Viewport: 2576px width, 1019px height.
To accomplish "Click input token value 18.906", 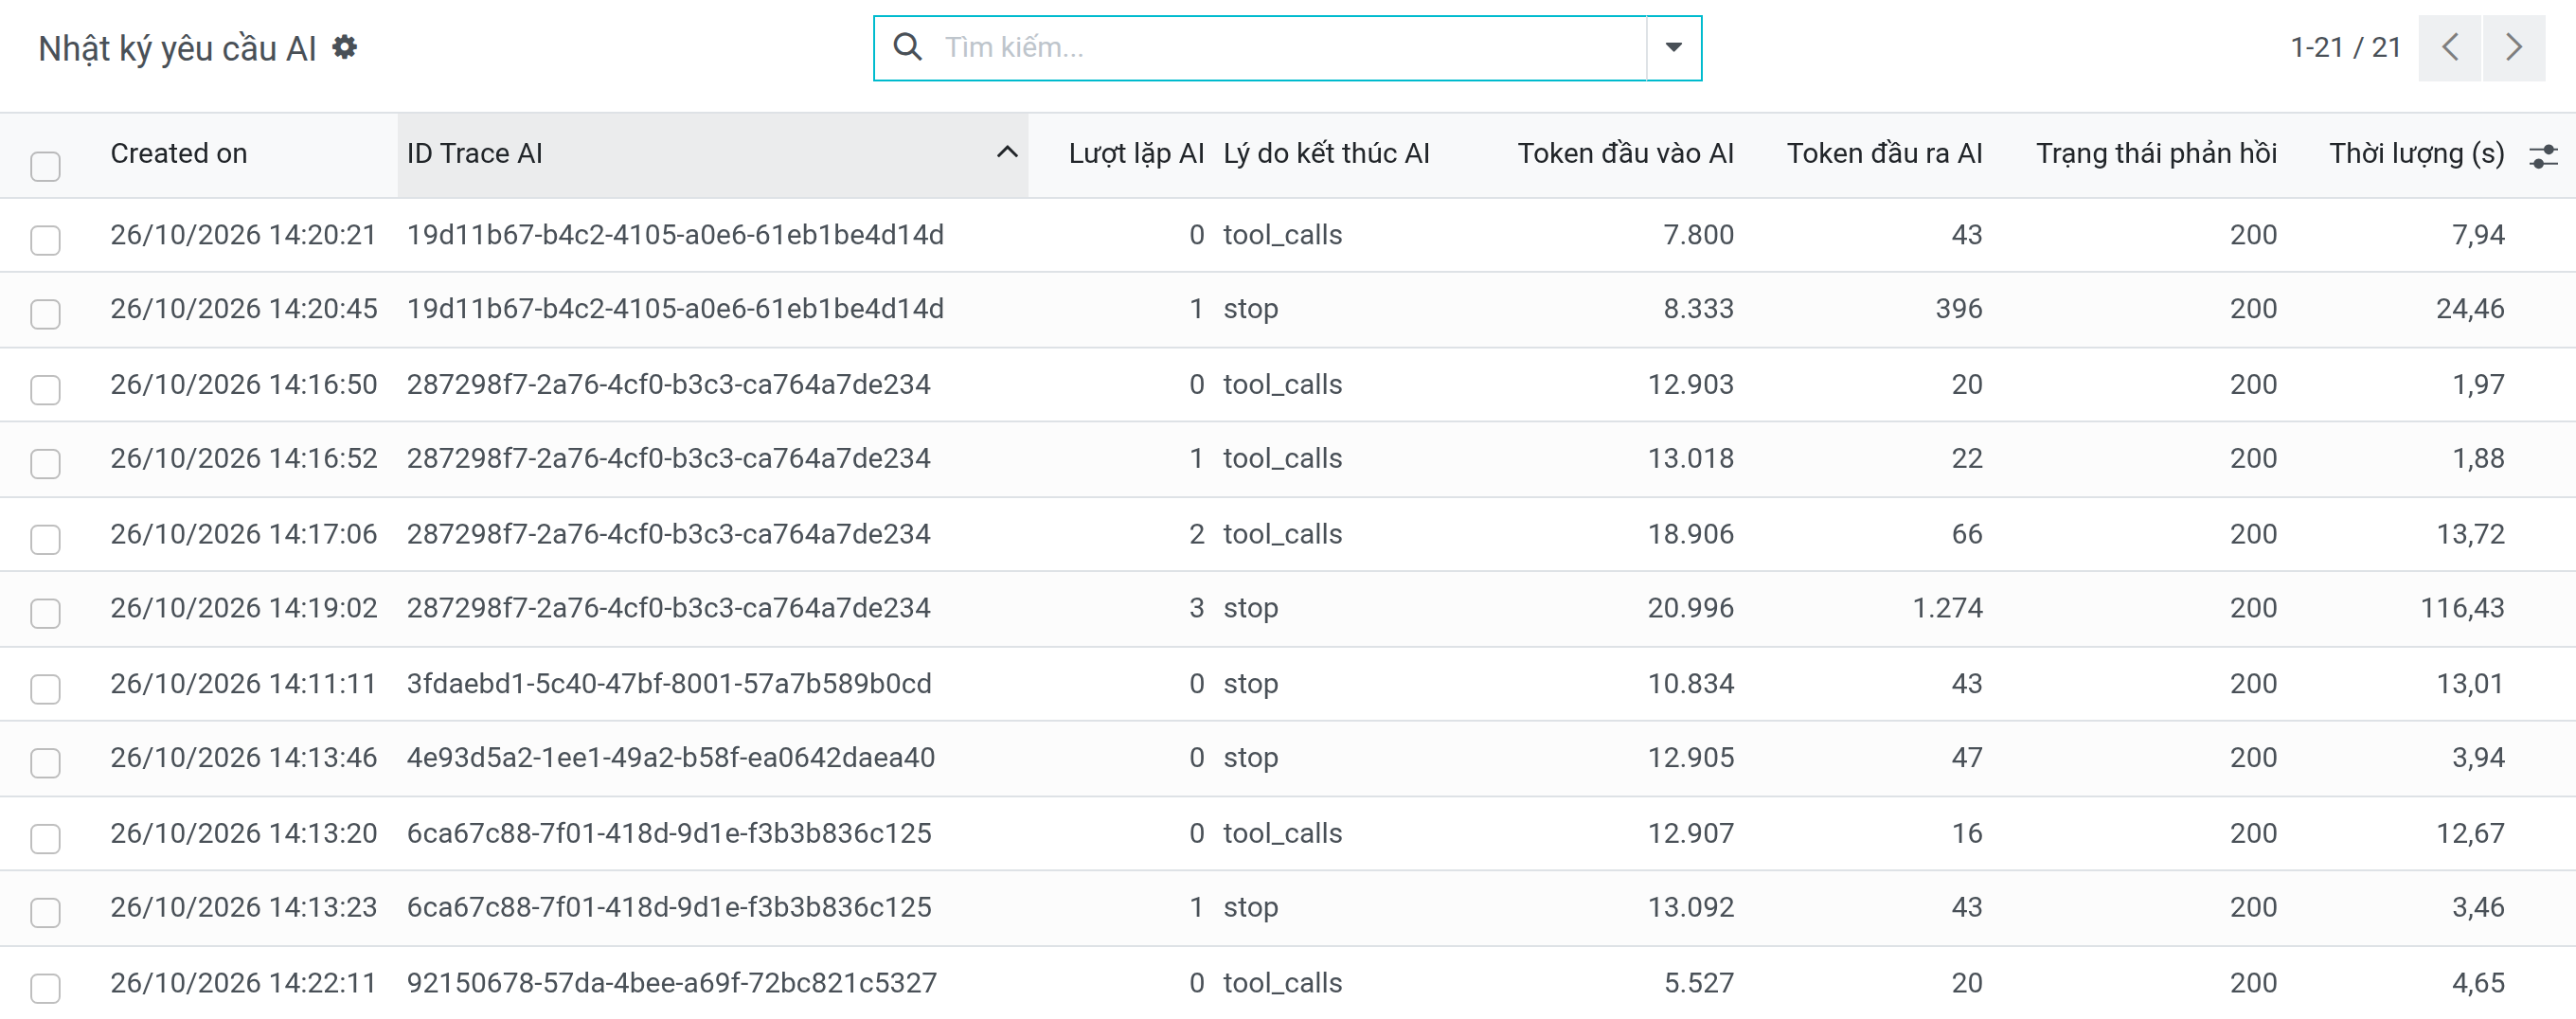I will coord(1690,534).
